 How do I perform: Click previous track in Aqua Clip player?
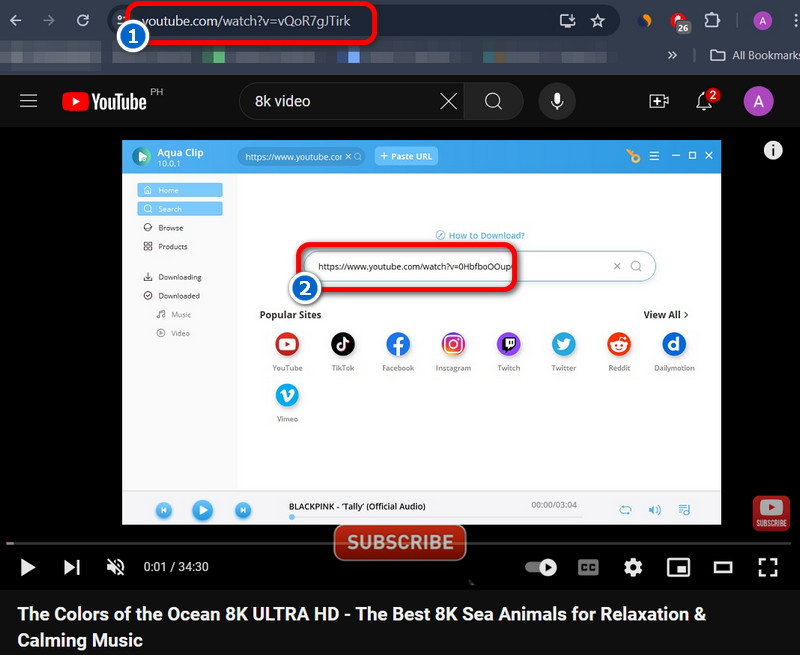click(164, 510)
